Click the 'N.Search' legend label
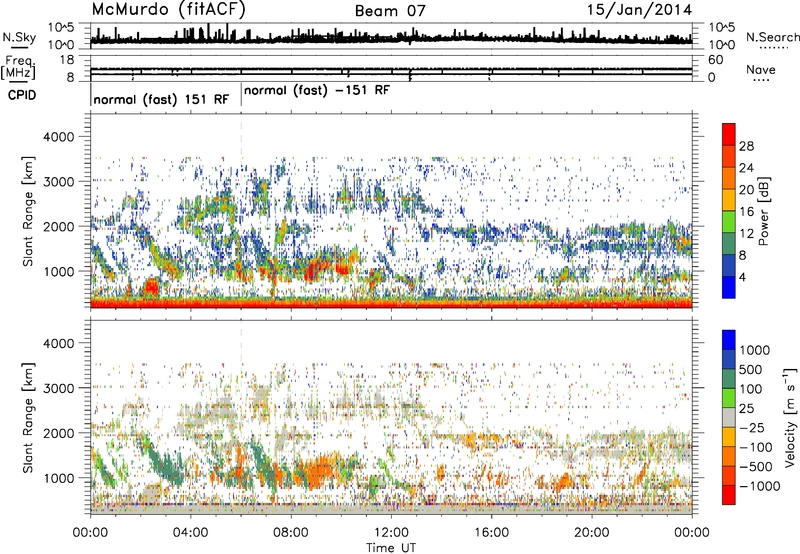Image resolution: width=800 pixels, height=554 pixels. click(x=772, y=37)
